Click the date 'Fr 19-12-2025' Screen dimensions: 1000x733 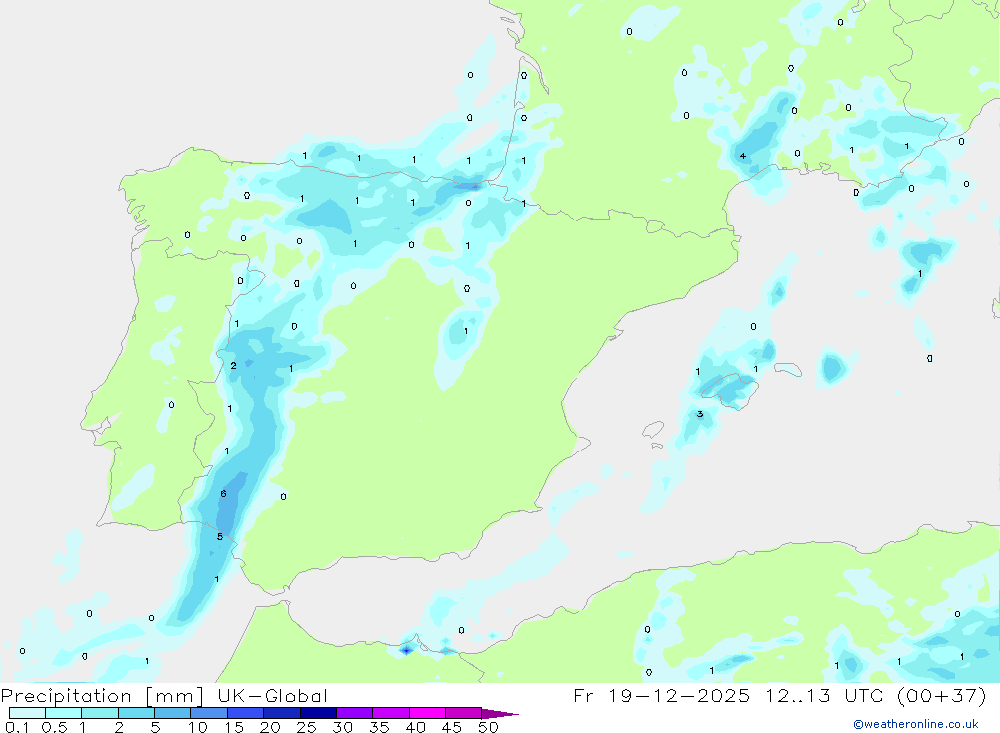click(661, 695)
